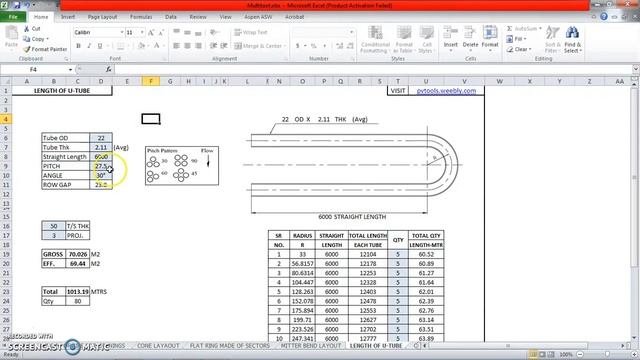Screen dimensions: 640x360
Task: Click the top align icon
Action: 176,32
